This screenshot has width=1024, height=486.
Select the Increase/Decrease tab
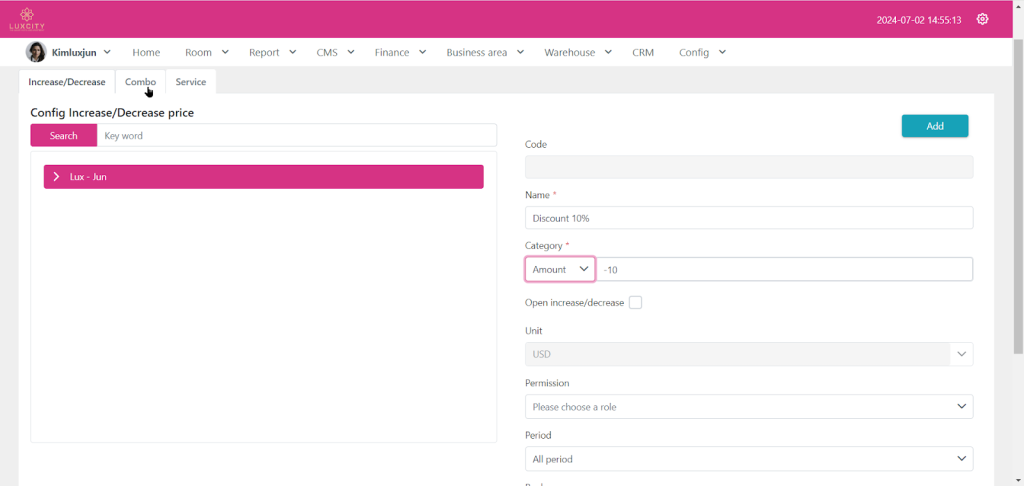coord(67,82)
